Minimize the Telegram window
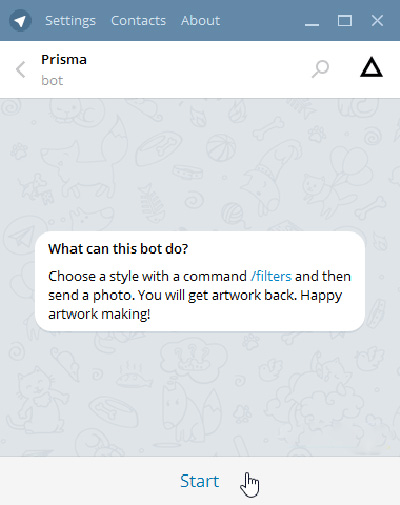This screenshot has height=505, width=400. click(x=312, y=21)
